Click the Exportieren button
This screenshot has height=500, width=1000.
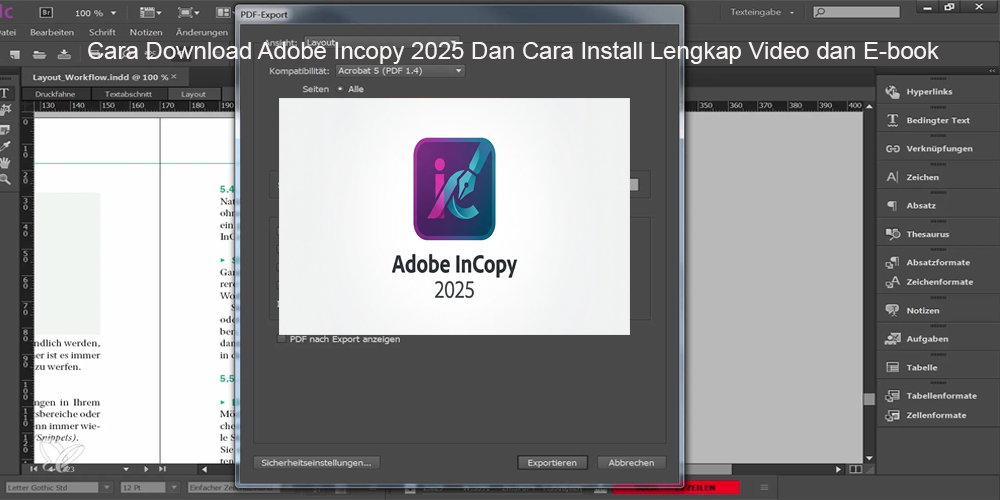point(552,463)
